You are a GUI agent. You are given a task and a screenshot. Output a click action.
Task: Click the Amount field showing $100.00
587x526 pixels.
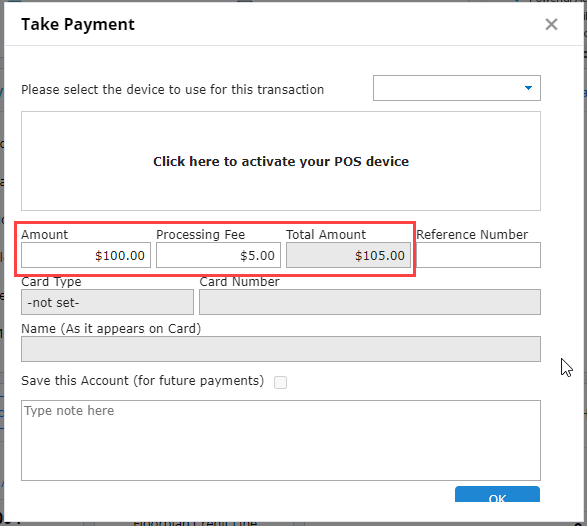point(86,255)
